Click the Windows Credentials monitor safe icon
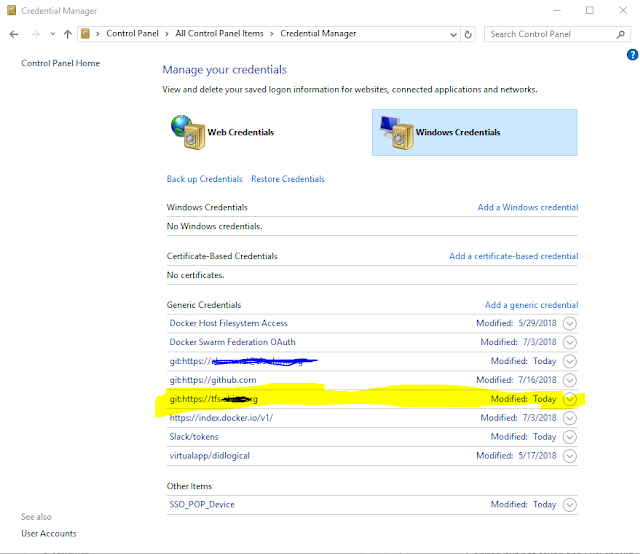The width and height of the screenshot is (640, 554). point(396,132)
